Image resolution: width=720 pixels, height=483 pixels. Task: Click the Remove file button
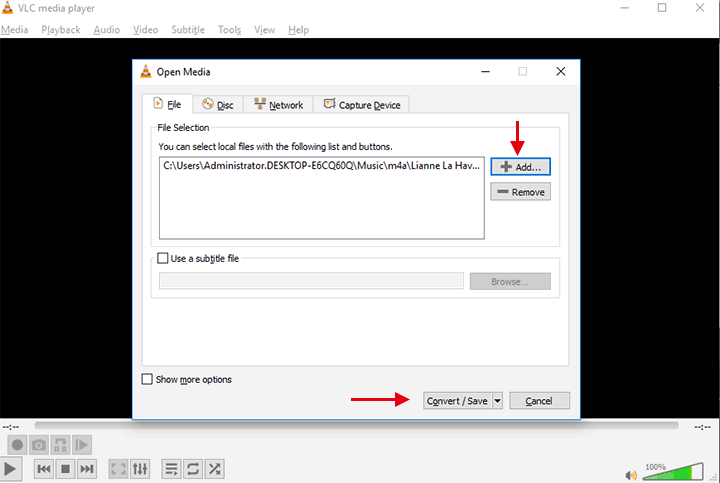pyautogui.click(x=520, y=192)
